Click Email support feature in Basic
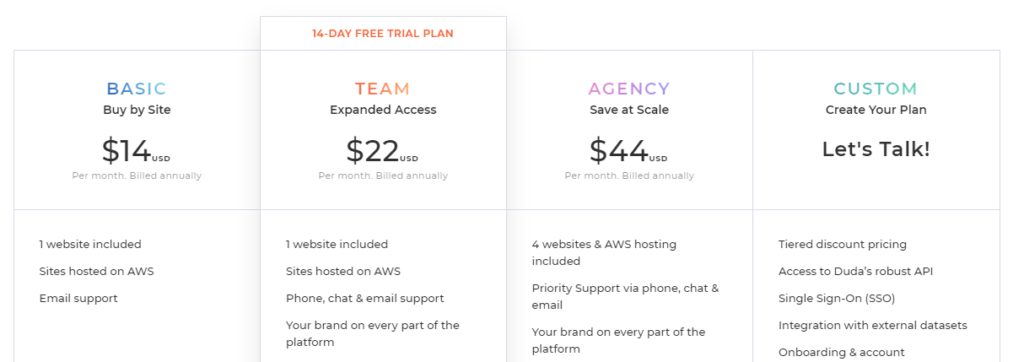Screen dimensions: 1024x362 pos(78,299)
